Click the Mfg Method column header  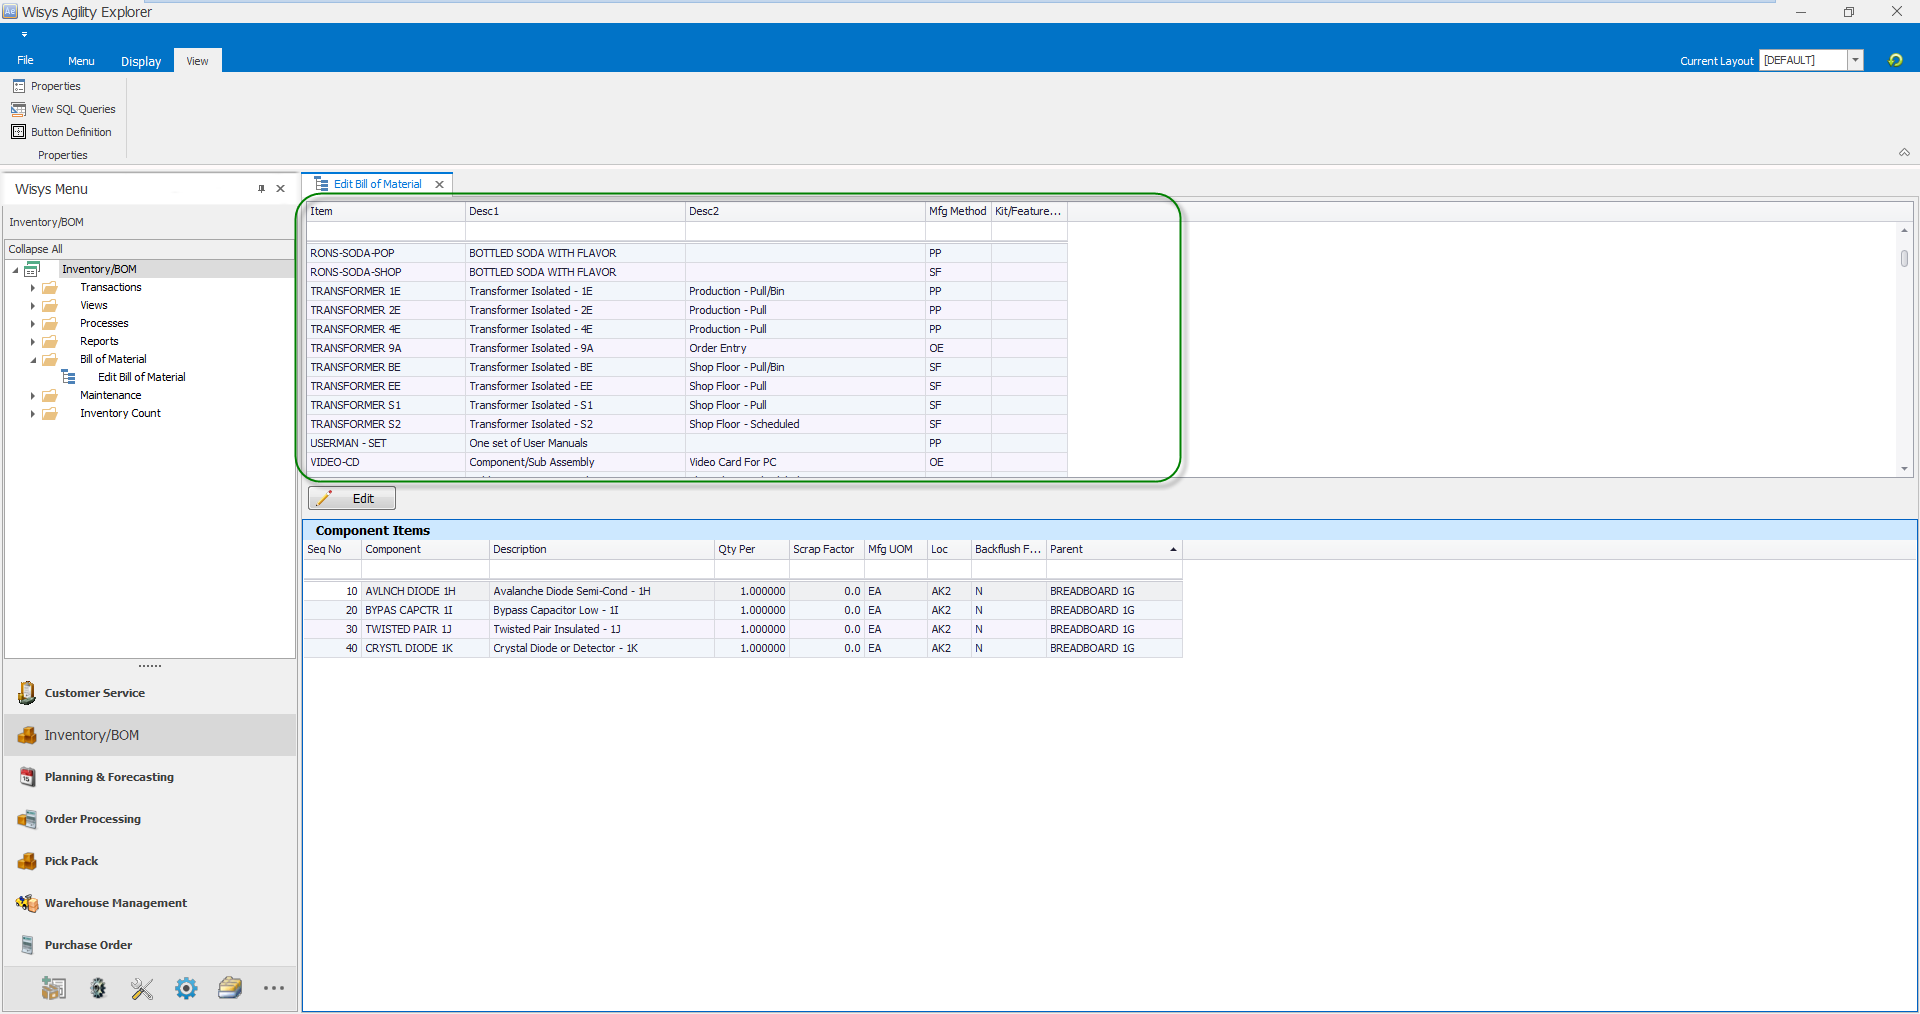[957, 211]
